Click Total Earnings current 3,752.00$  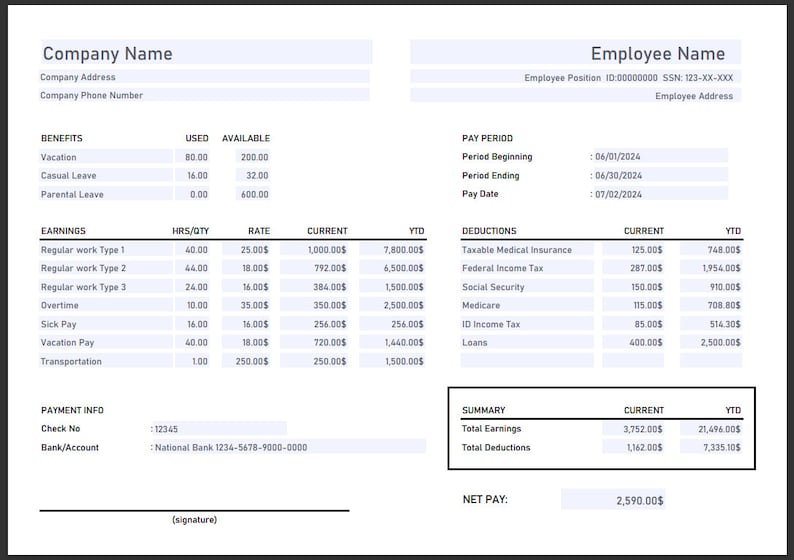[633, 429]
